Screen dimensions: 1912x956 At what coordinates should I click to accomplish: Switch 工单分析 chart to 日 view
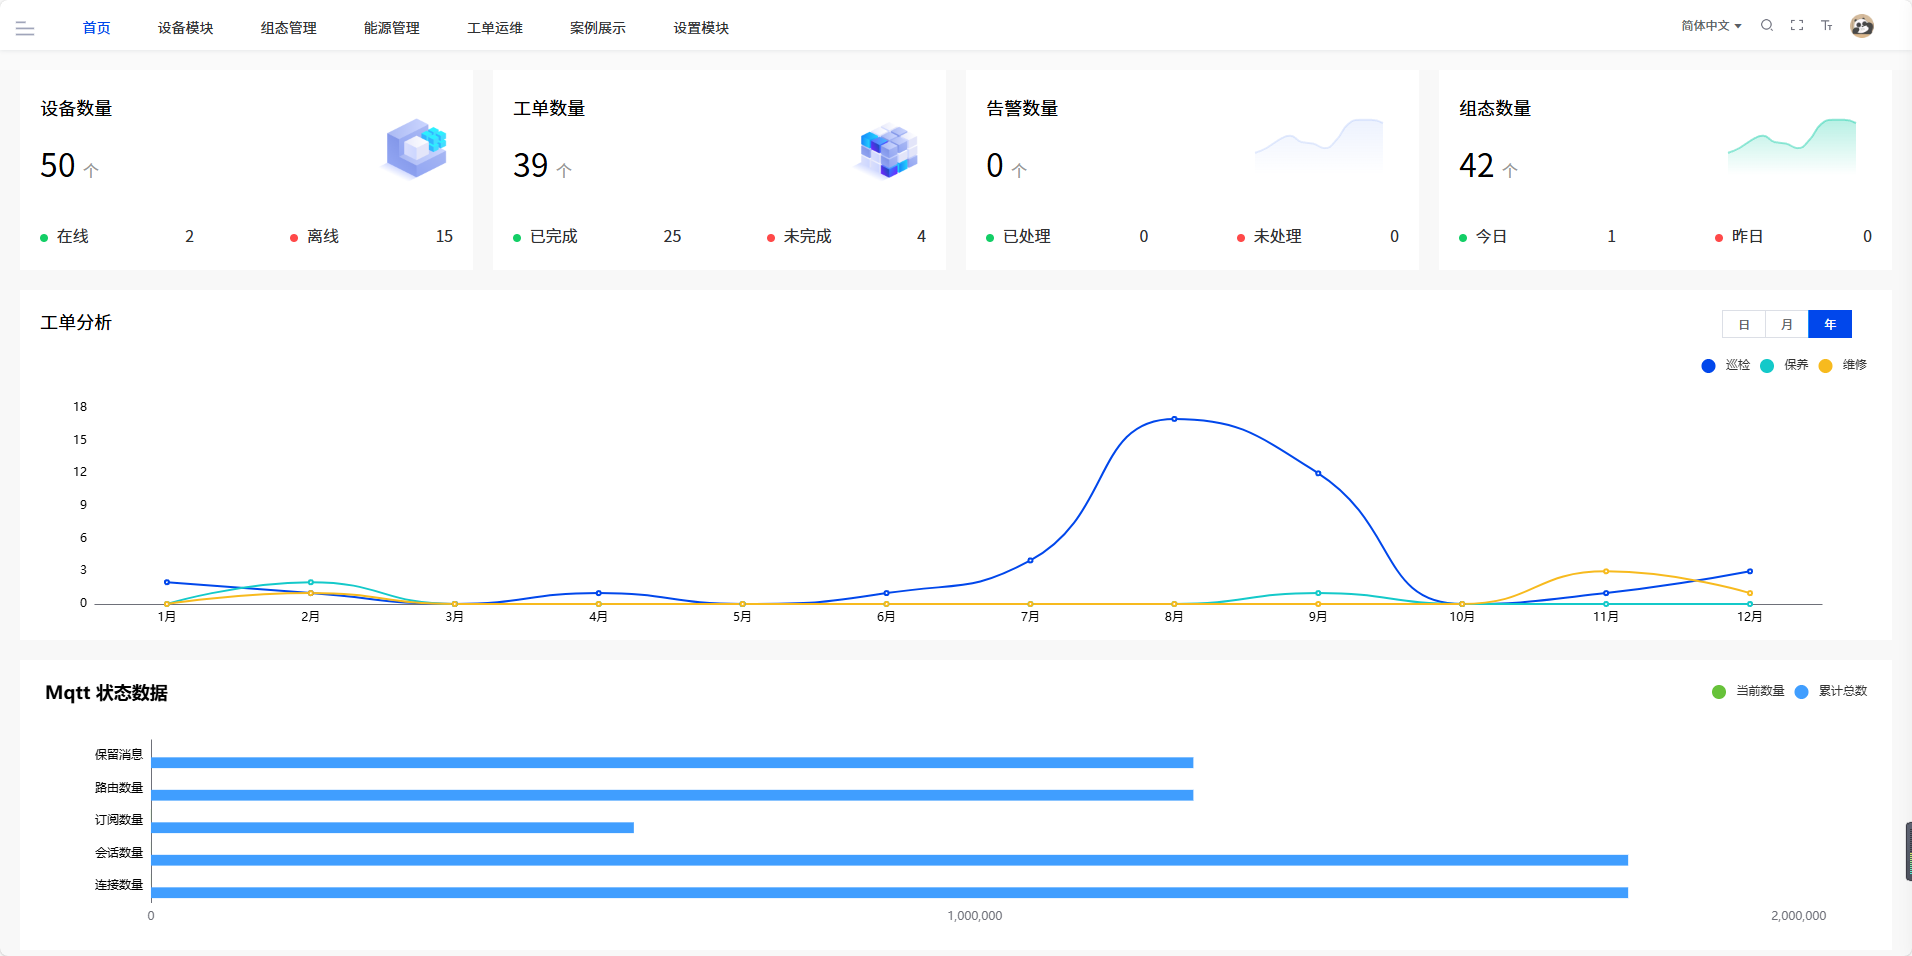1743,325
